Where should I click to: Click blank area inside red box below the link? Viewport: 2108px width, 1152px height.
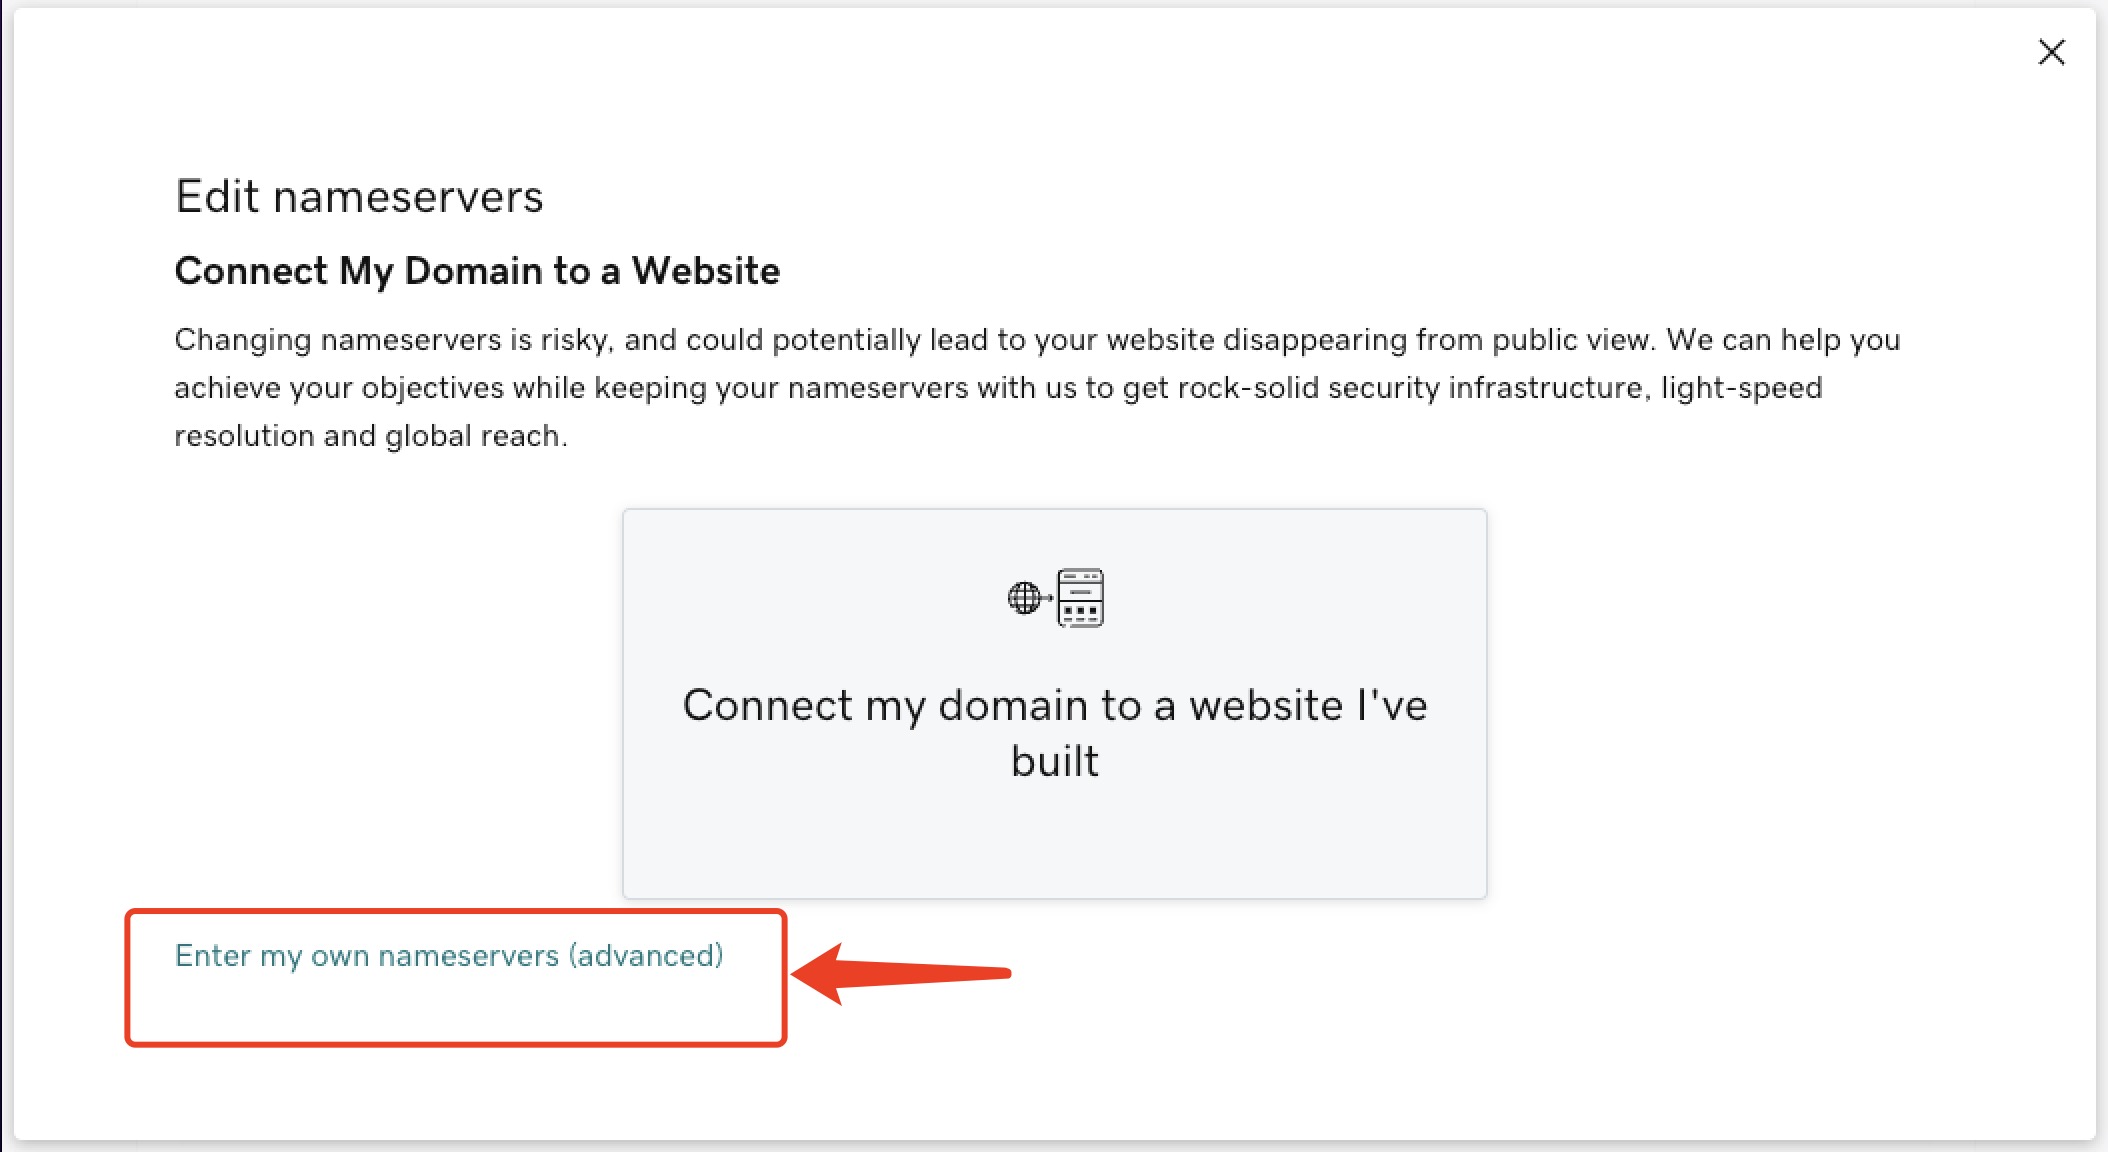455,1010
